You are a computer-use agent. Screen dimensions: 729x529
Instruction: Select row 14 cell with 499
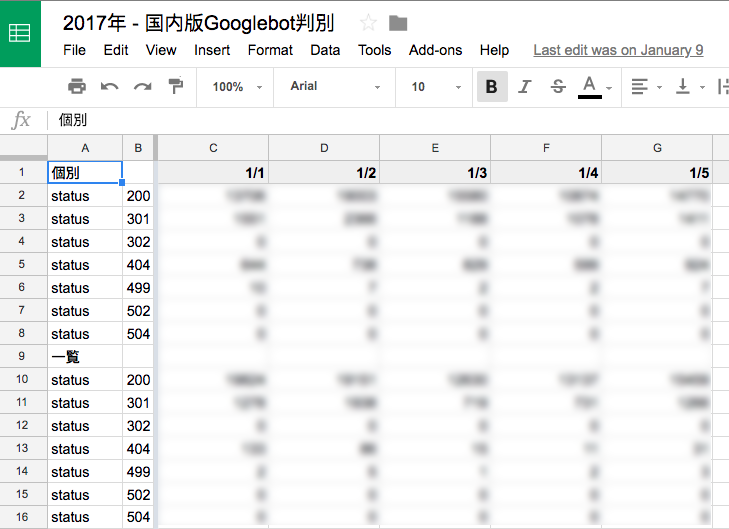138,472
